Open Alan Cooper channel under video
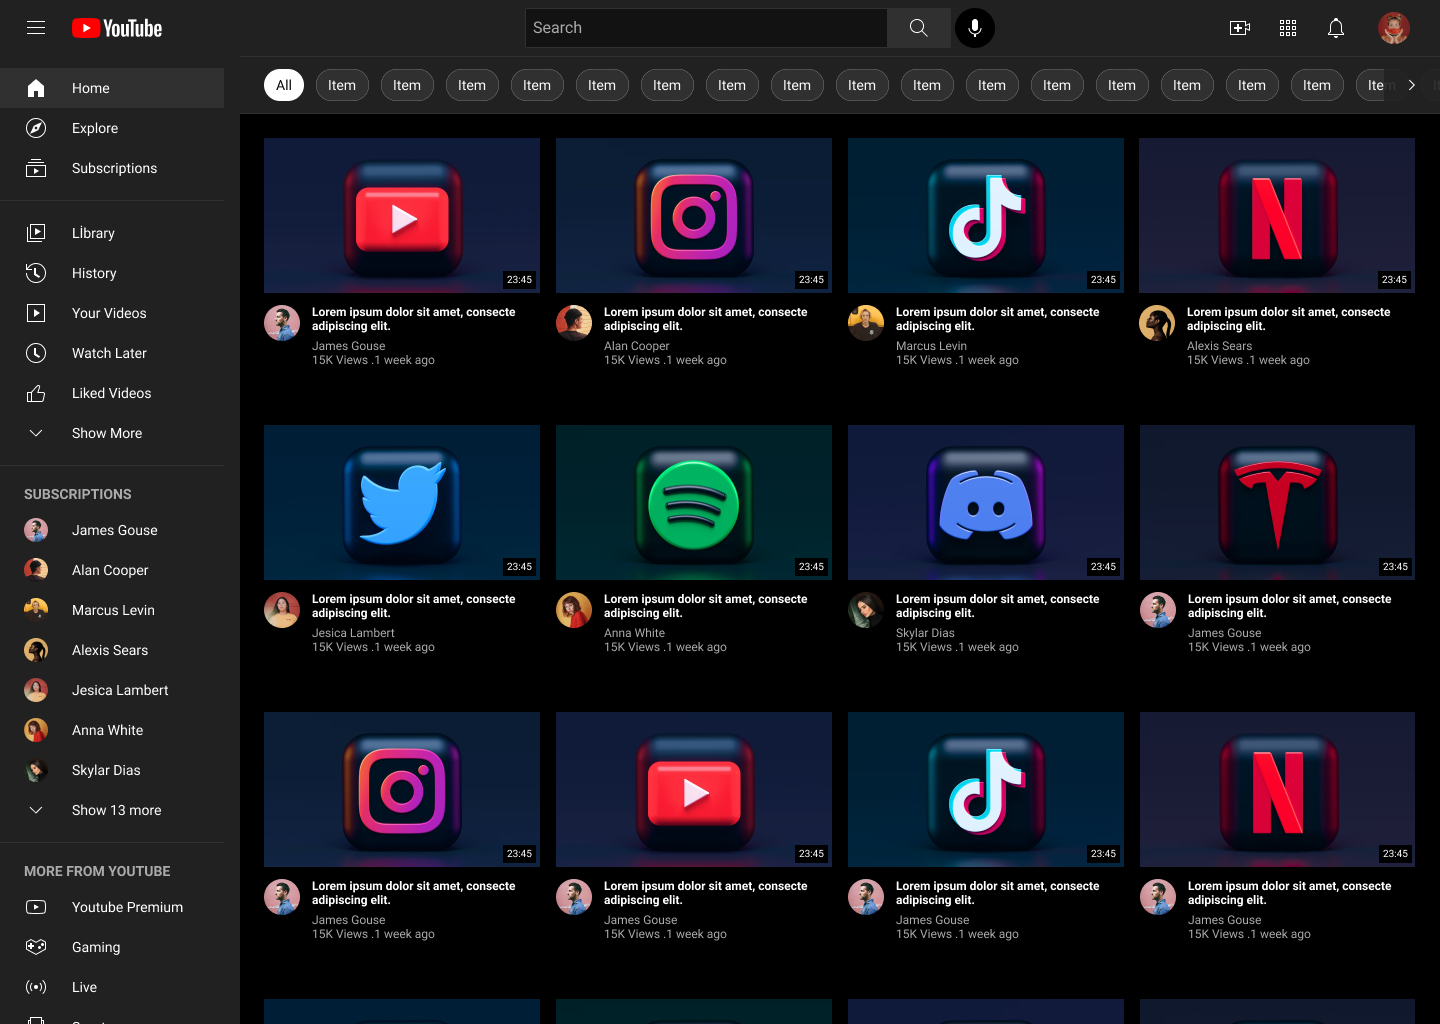 636,346
